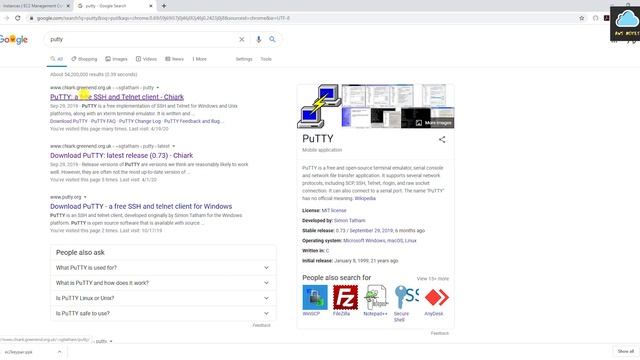This screenshot has height=360, width=640.
Task: Open the September 29, 2019 release link
Action: point(371,231)
